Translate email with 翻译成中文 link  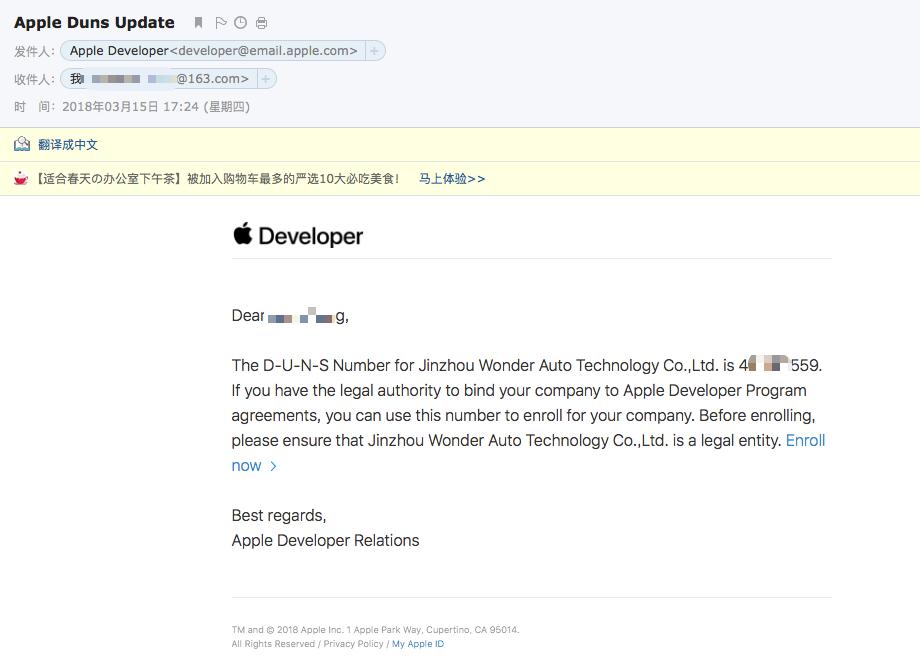(68, 145)
